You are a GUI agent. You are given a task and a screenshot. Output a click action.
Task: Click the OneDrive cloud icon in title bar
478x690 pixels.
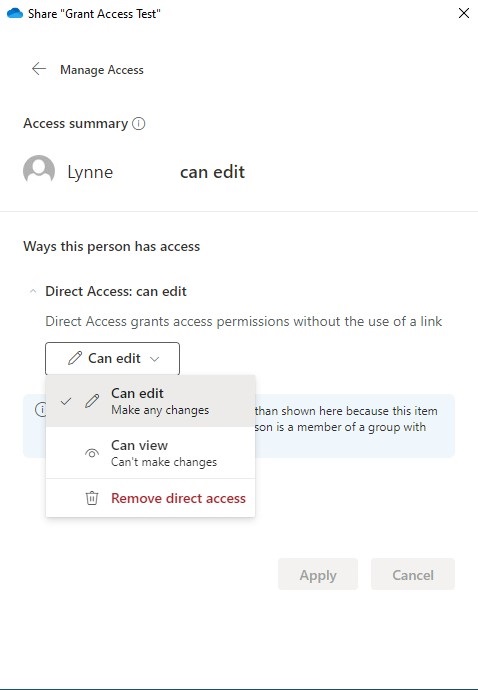[x=15, y=13]
